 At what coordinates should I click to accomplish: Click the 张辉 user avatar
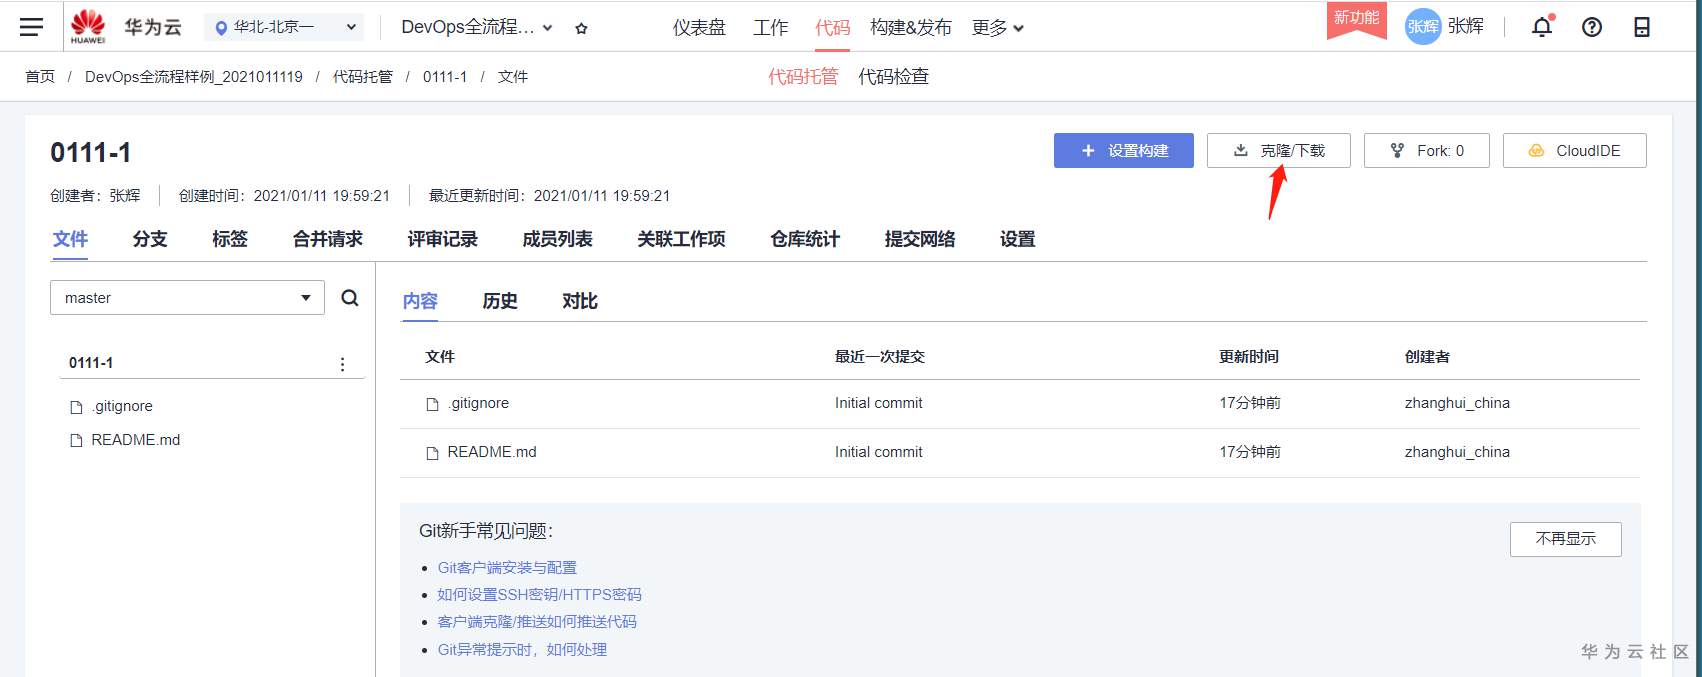point(1423,27)
